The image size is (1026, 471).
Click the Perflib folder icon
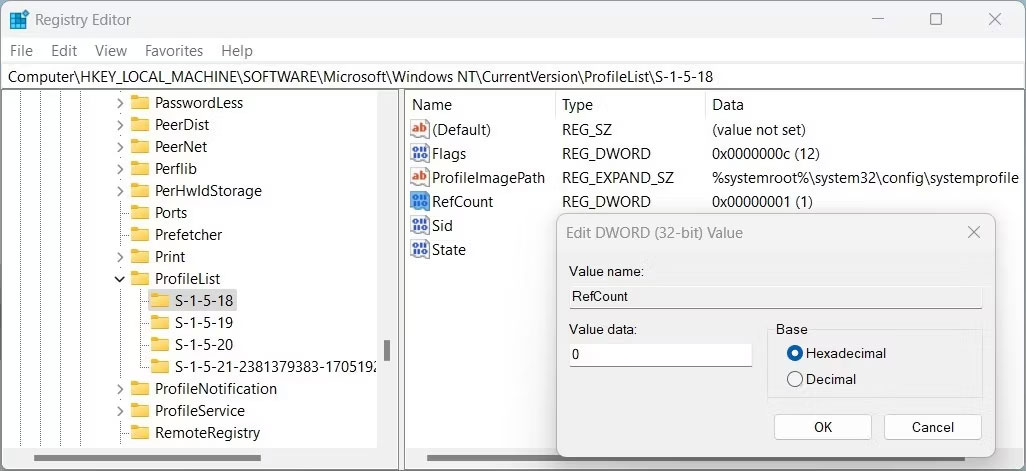(x=139, y=168)
